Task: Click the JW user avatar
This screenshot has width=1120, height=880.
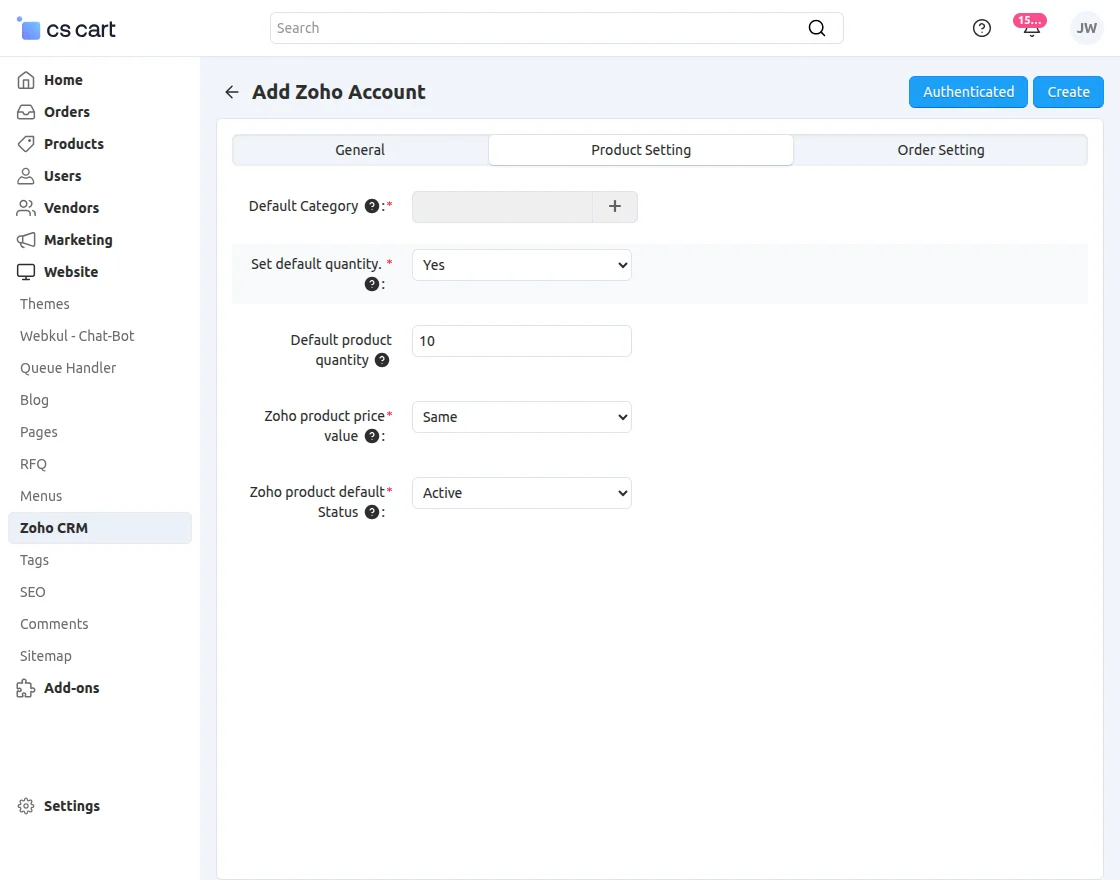Action: pos(1087,28)
